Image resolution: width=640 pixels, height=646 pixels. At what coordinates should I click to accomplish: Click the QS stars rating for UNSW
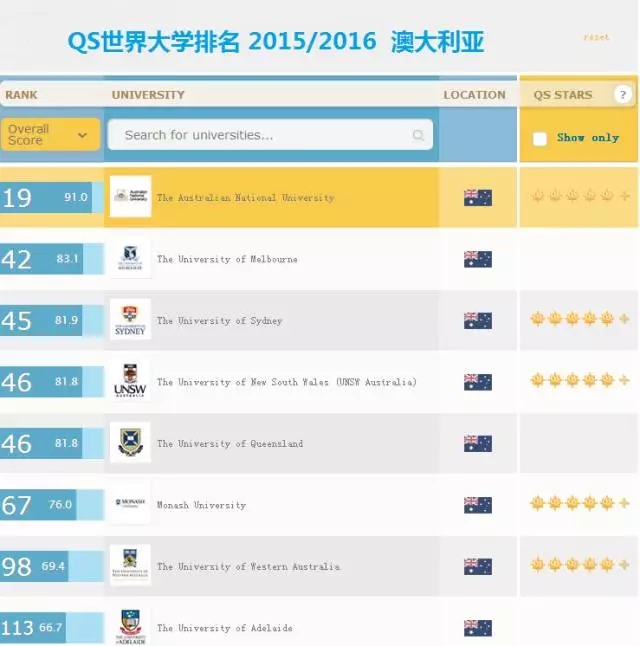click(x=580, y=380)
